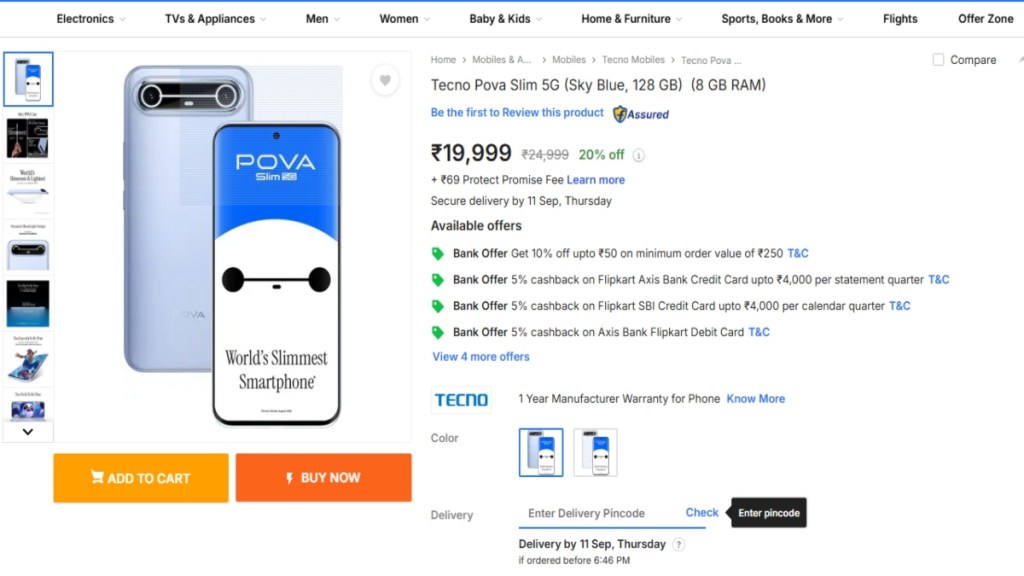Tick the Compare checkbox
Screen dimensions: 1024x576
[938, 60]
